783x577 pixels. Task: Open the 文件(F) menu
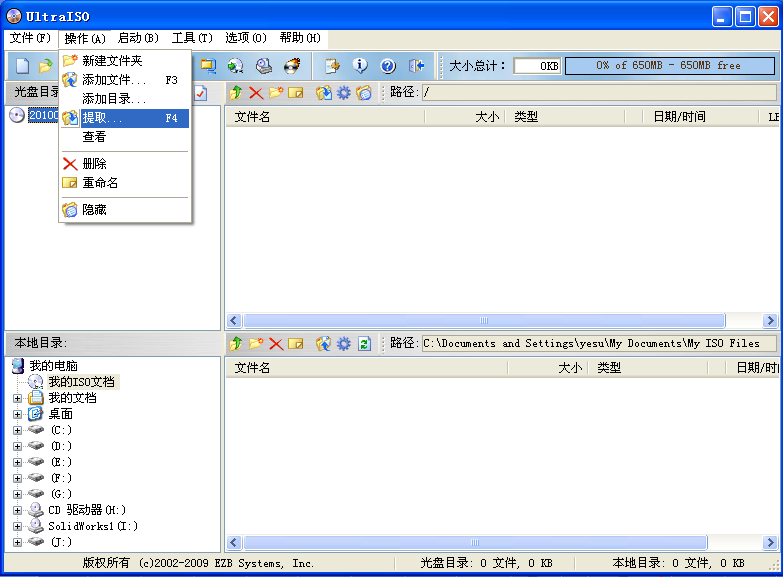pos(30,38)
